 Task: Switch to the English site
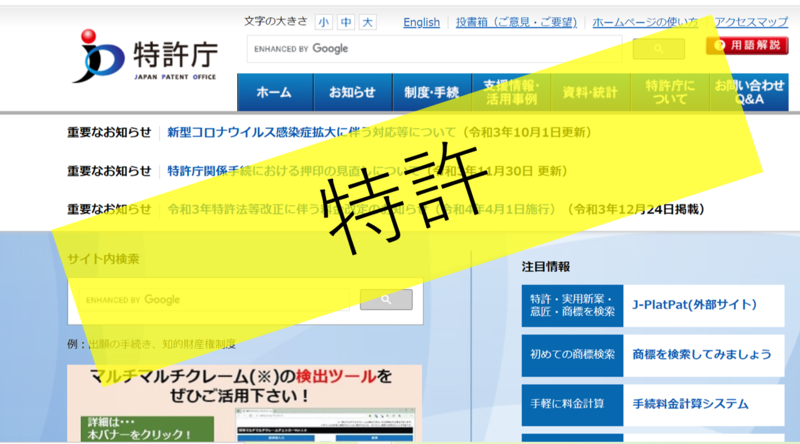point(421,22)
